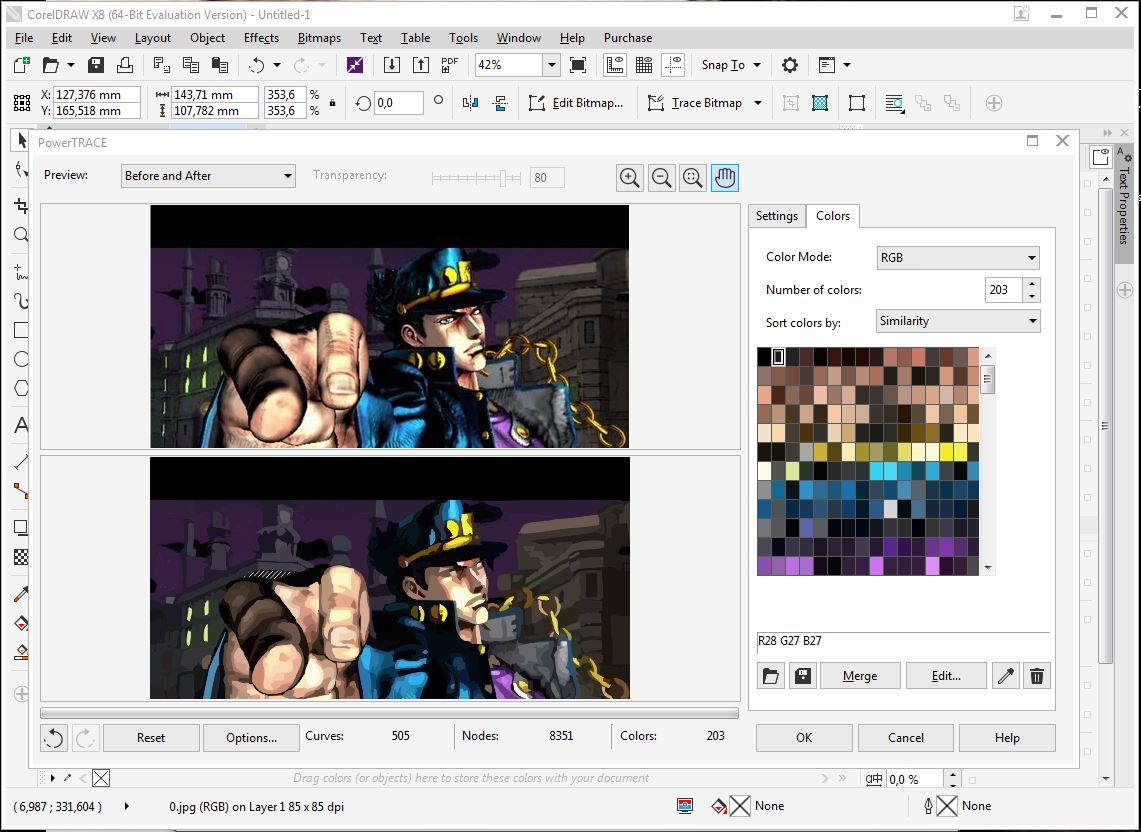Image resolution: width=1141 pixels, height=832 pixels.
Task: Select the Text tool in toolbox
Action: click(21, 424)
